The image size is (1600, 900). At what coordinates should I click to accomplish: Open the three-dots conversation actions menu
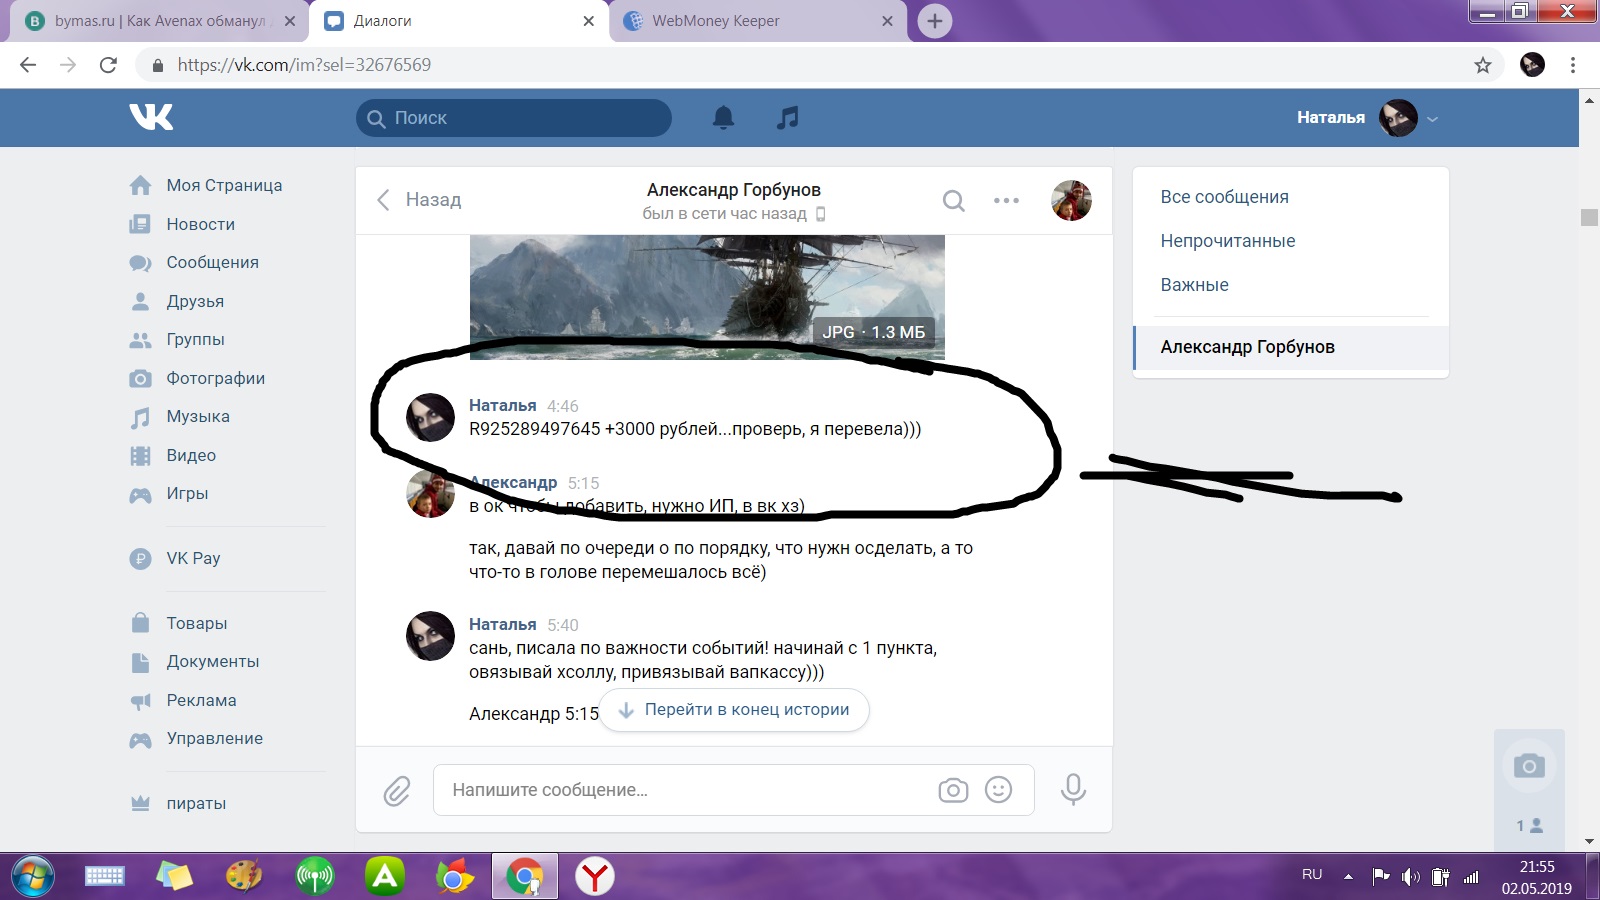coord(1006,201)
